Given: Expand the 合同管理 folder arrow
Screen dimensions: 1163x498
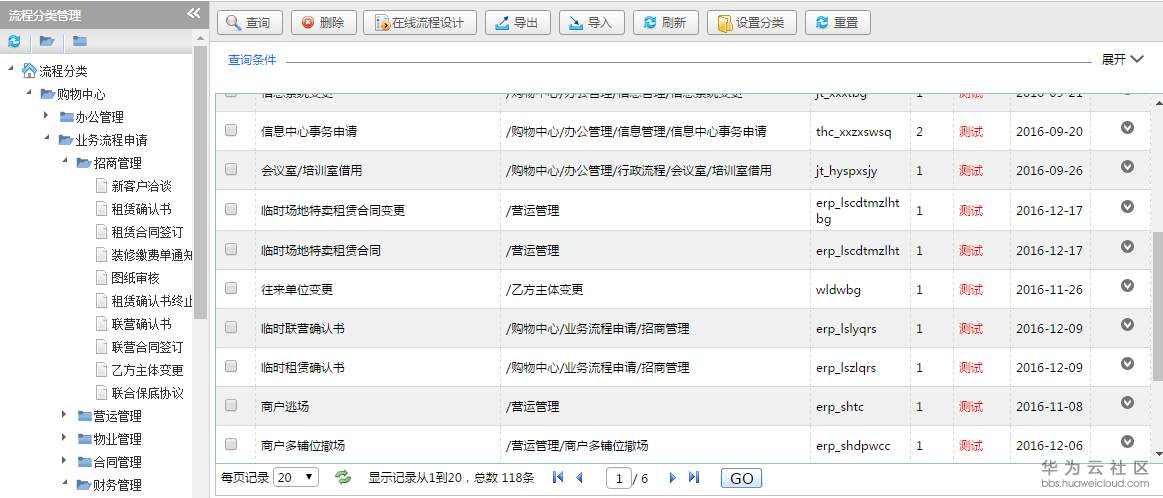Looking at the screenshot, I should click(65, 461).
